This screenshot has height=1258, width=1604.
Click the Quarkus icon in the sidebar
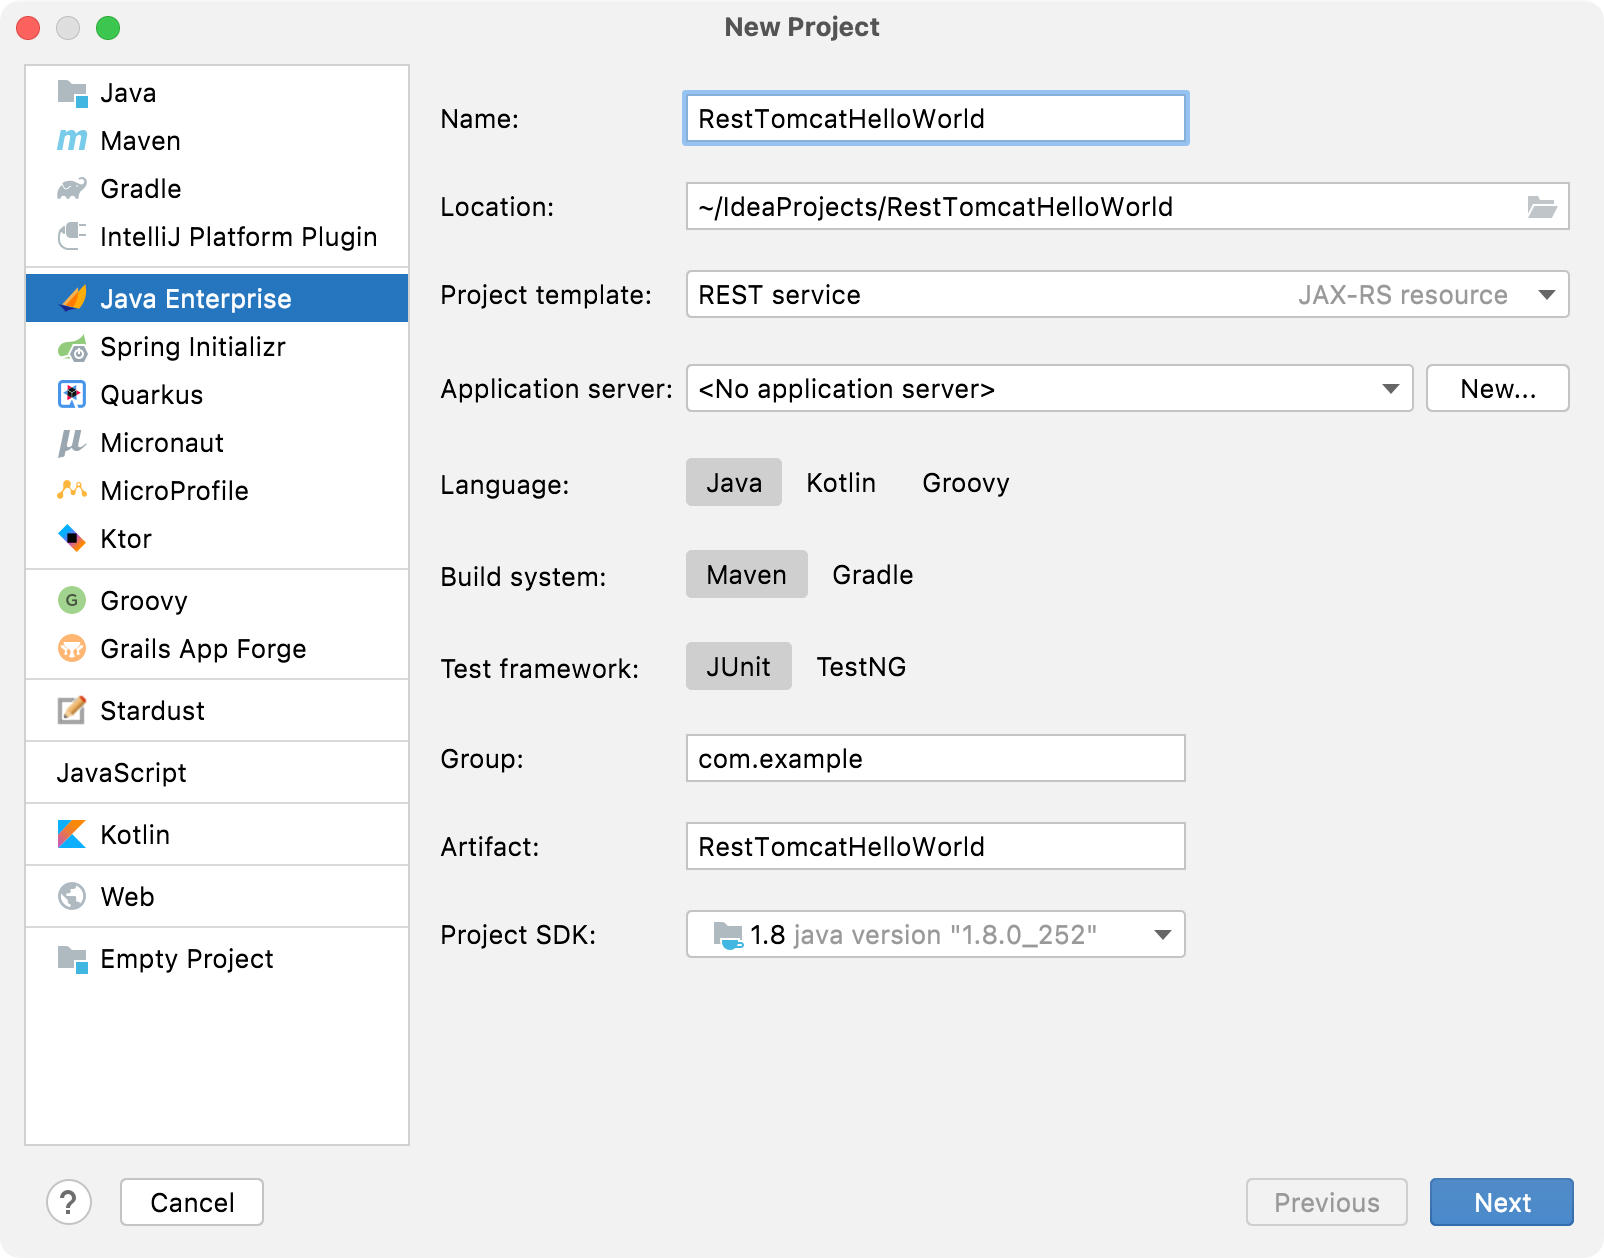point(71,394)
